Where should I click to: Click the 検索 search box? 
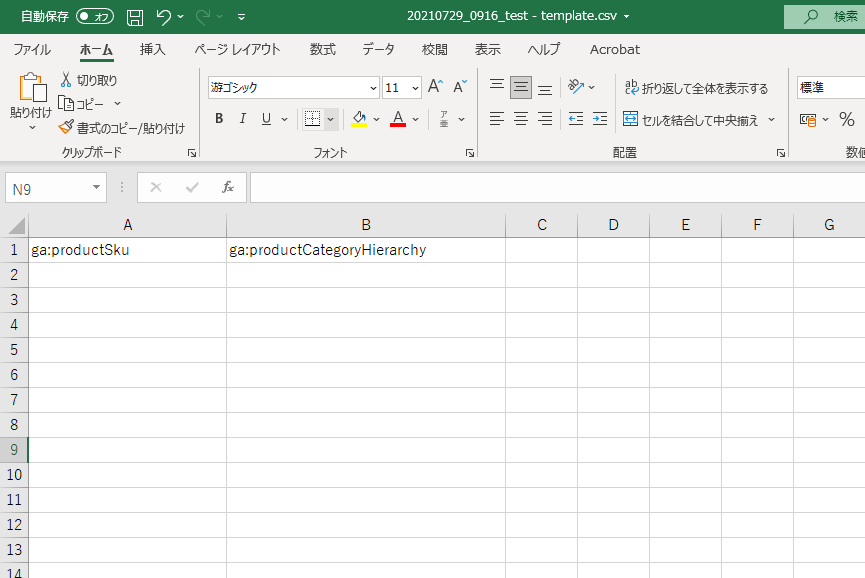coord(825,17)
